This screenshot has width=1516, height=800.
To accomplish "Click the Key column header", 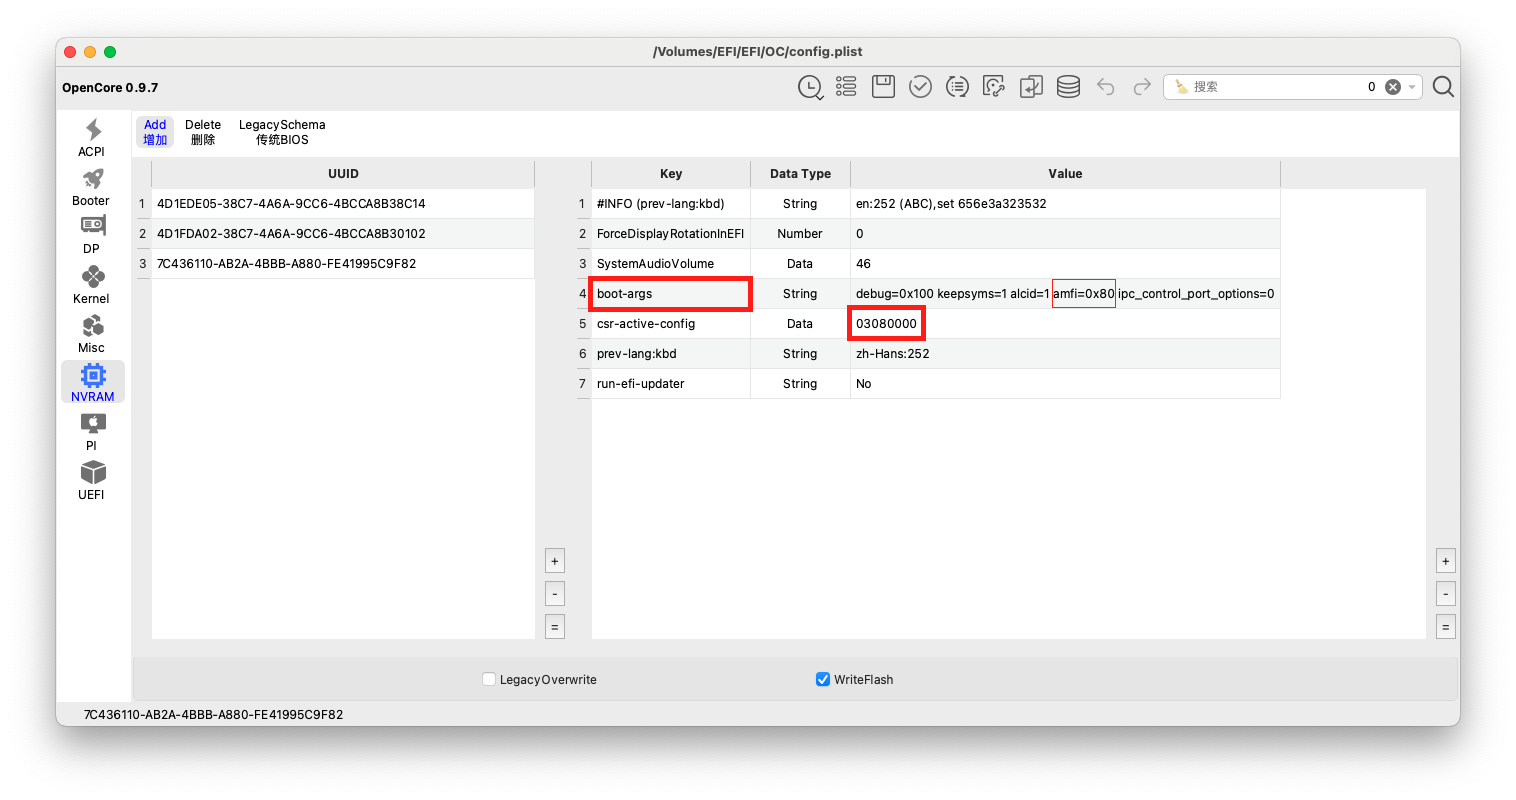I will [671, 174].
